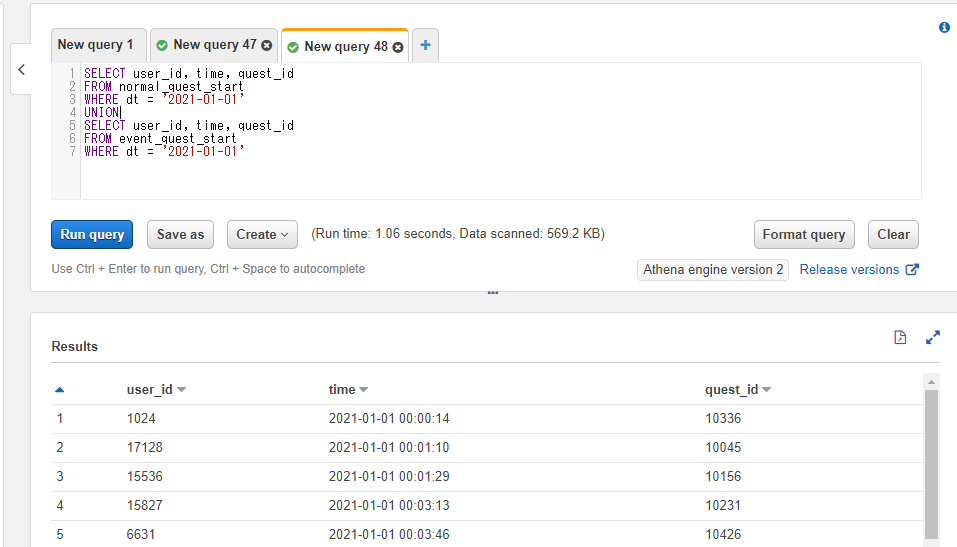The width and height of the screenshot is (957, 547).
Task: Select user_id value 6631
Action: coord(141,534)
